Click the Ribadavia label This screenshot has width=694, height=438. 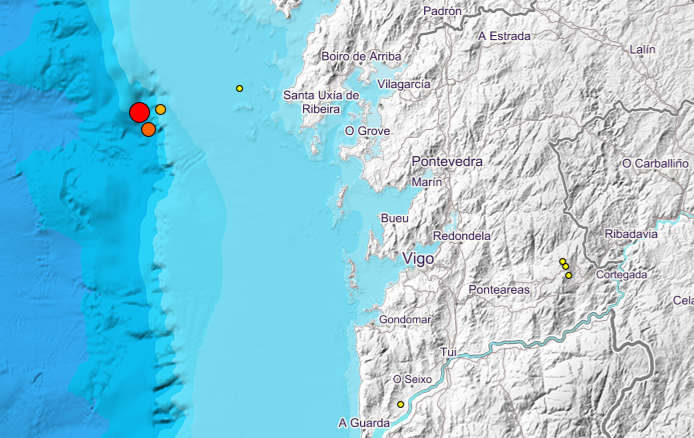[631, 234]
